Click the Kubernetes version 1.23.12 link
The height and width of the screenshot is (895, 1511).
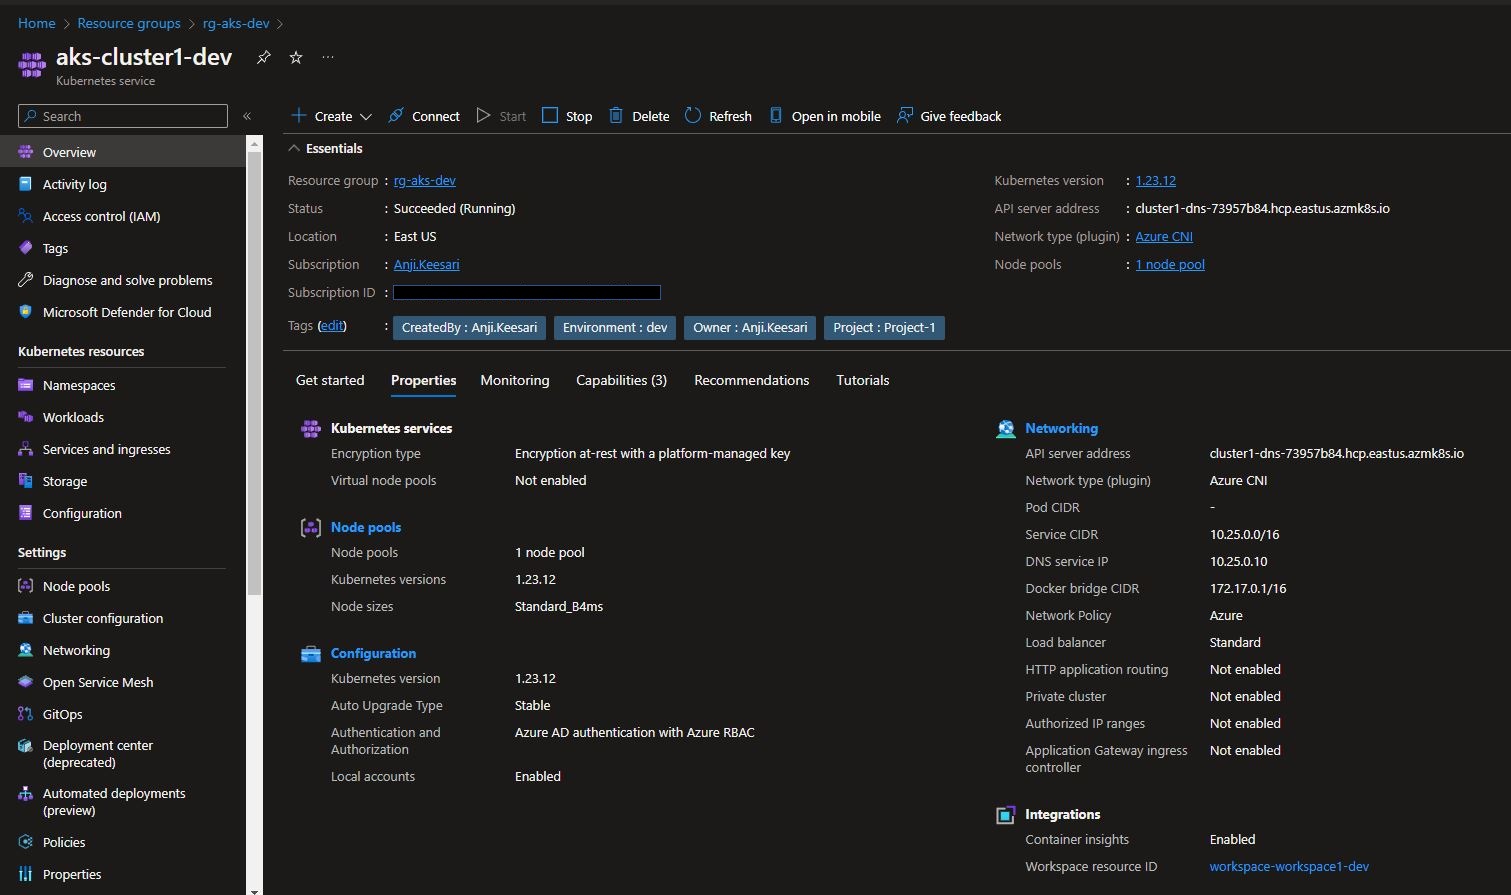(1156, 181)
